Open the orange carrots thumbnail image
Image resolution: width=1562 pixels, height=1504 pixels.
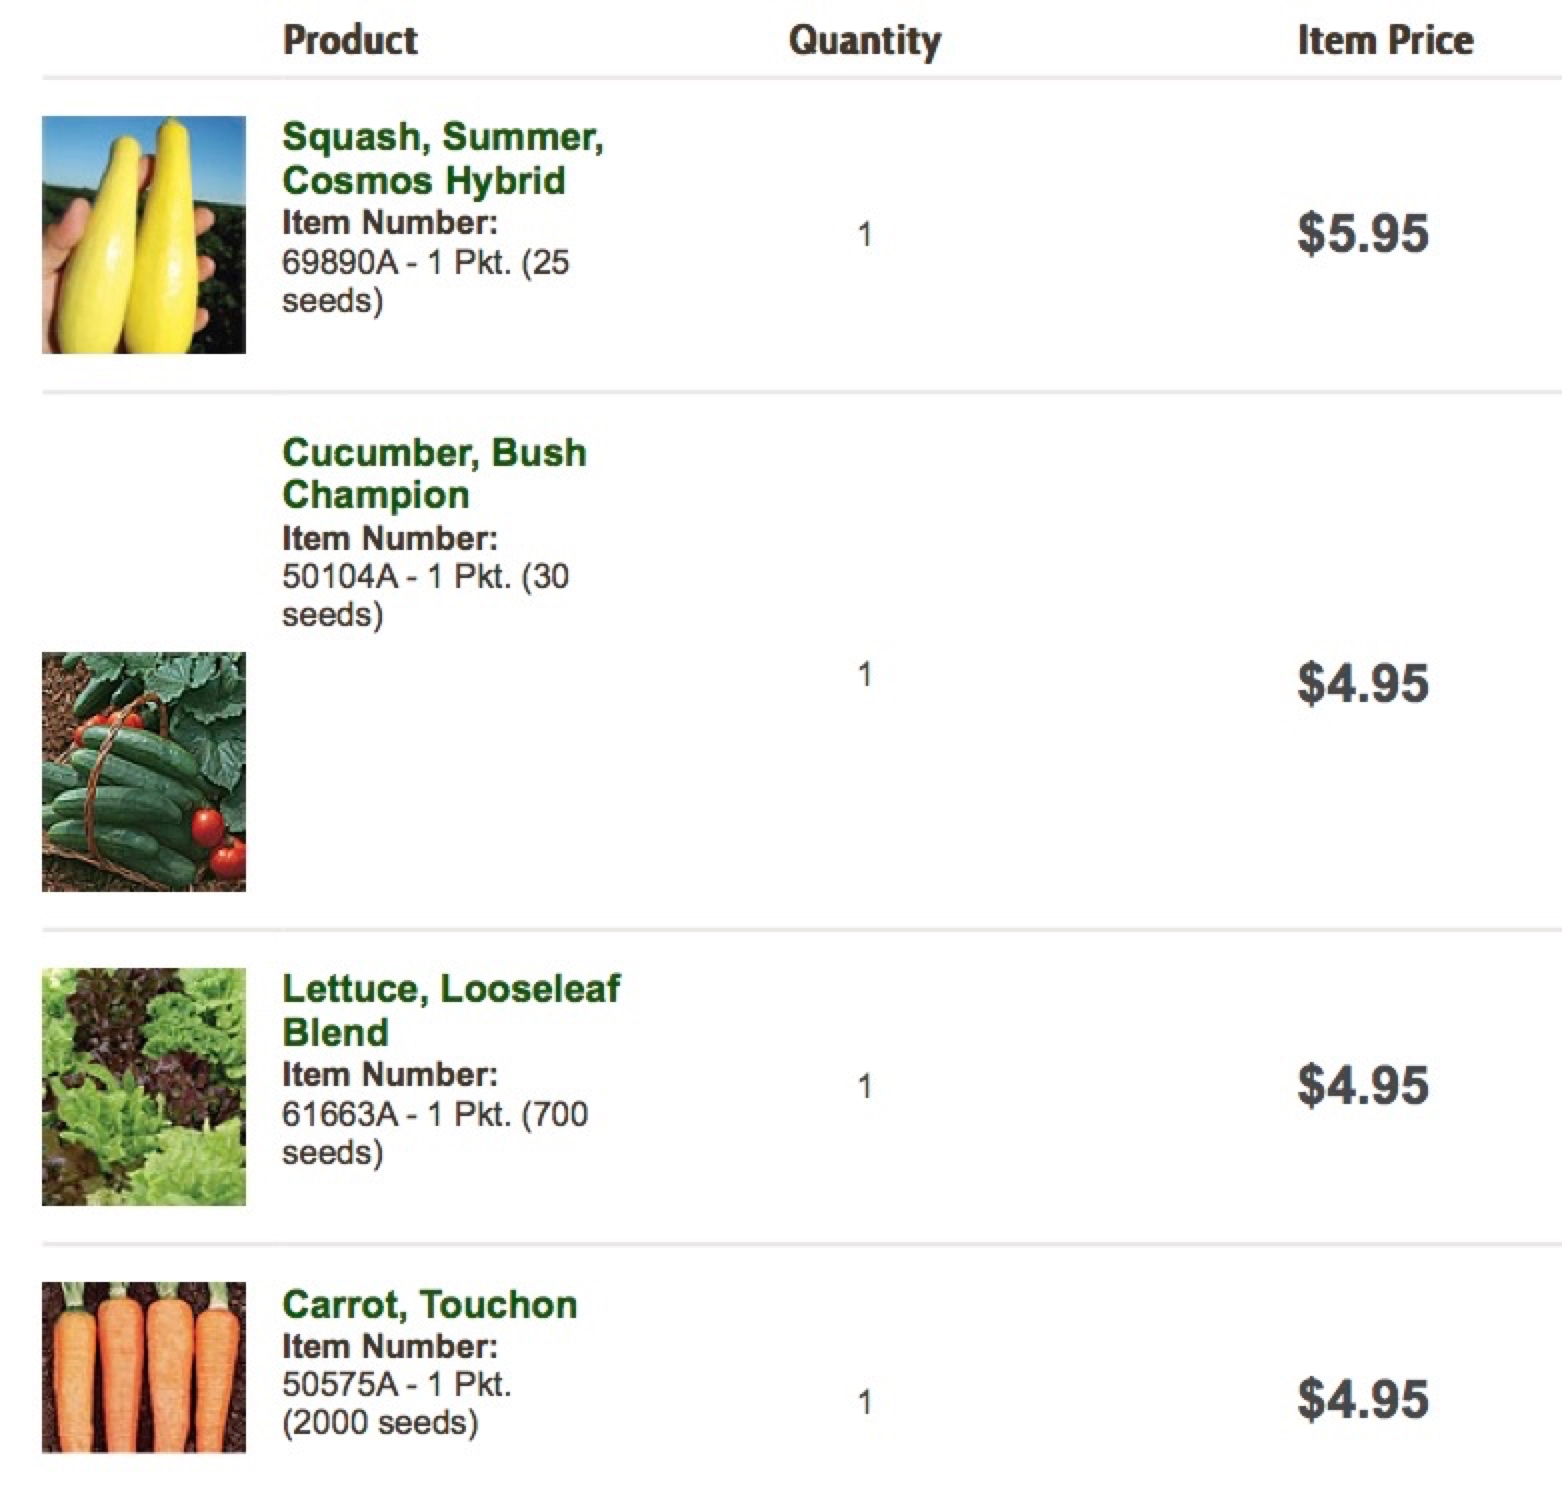144,1366
